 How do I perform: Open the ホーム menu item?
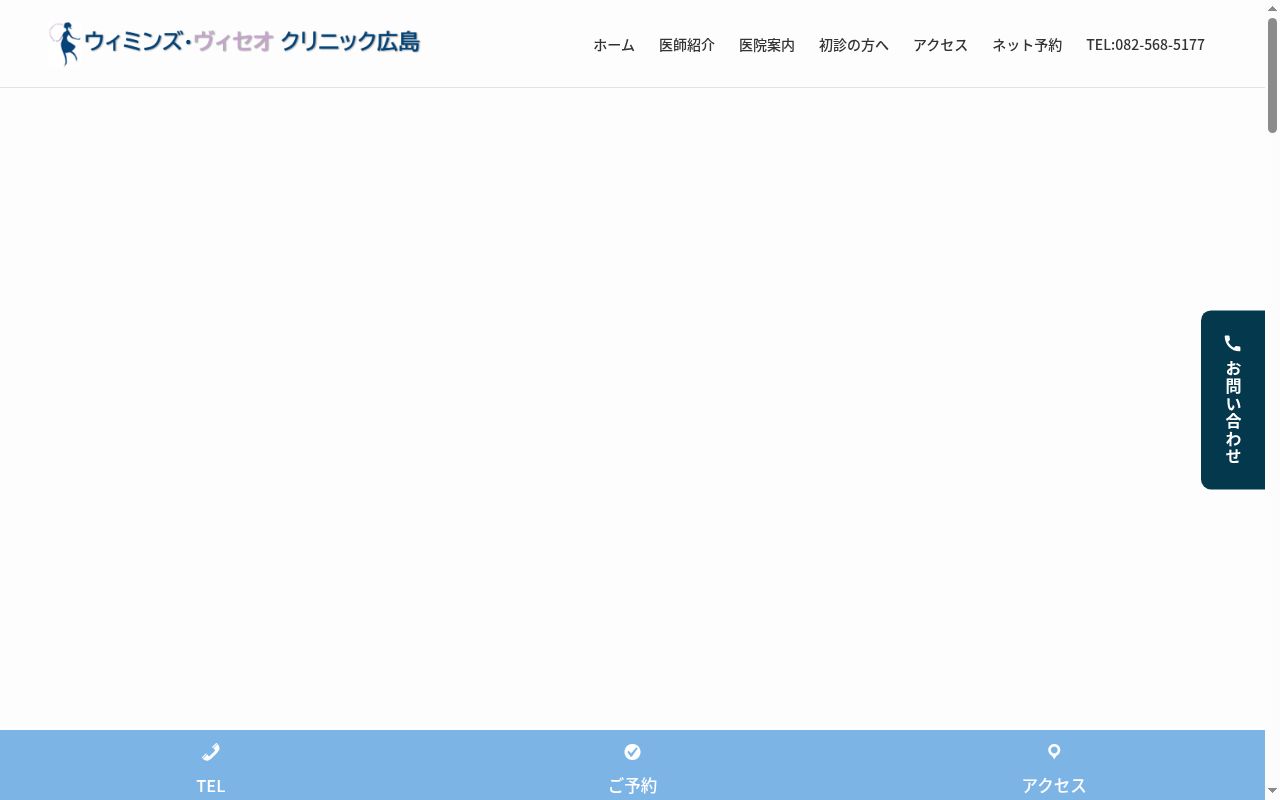(x=614, y=45)
